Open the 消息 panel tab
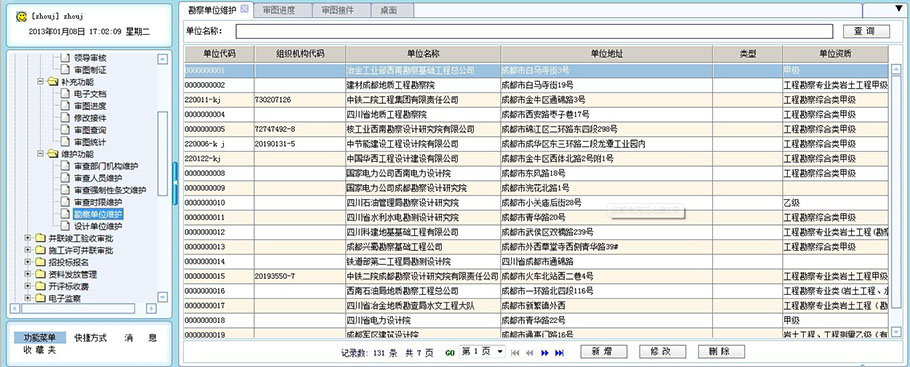This screenshot has height=367, width=910. coord(140,338)
